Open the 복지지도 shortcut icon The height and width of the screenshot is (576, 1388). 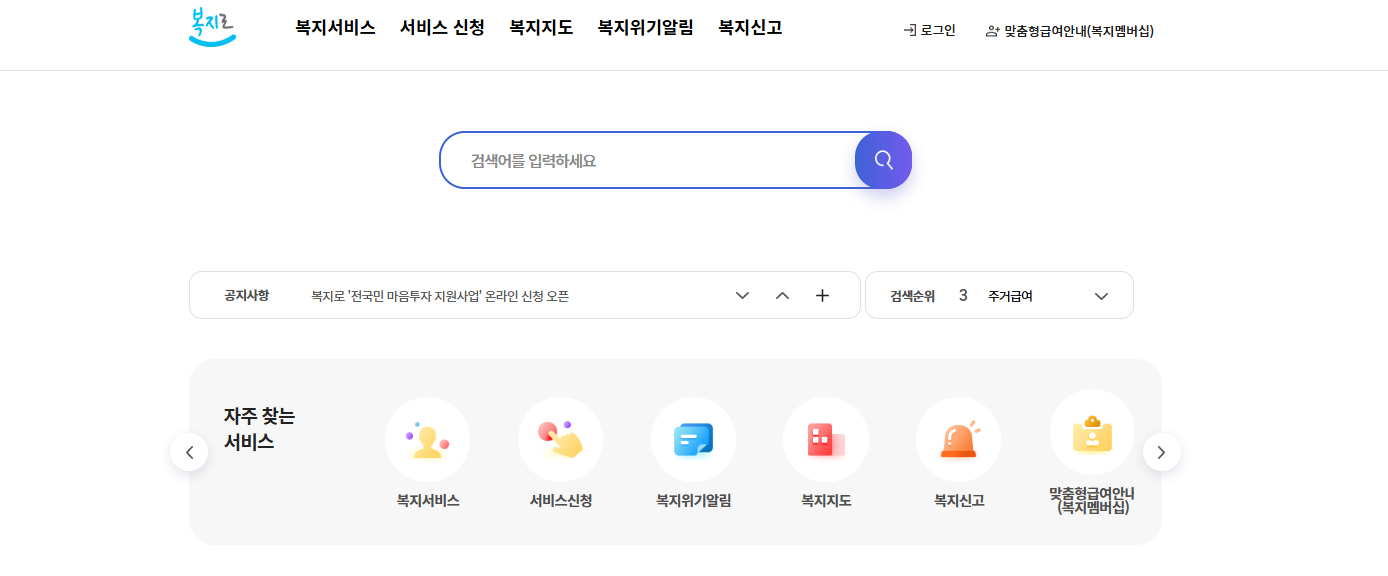point(826,440)
